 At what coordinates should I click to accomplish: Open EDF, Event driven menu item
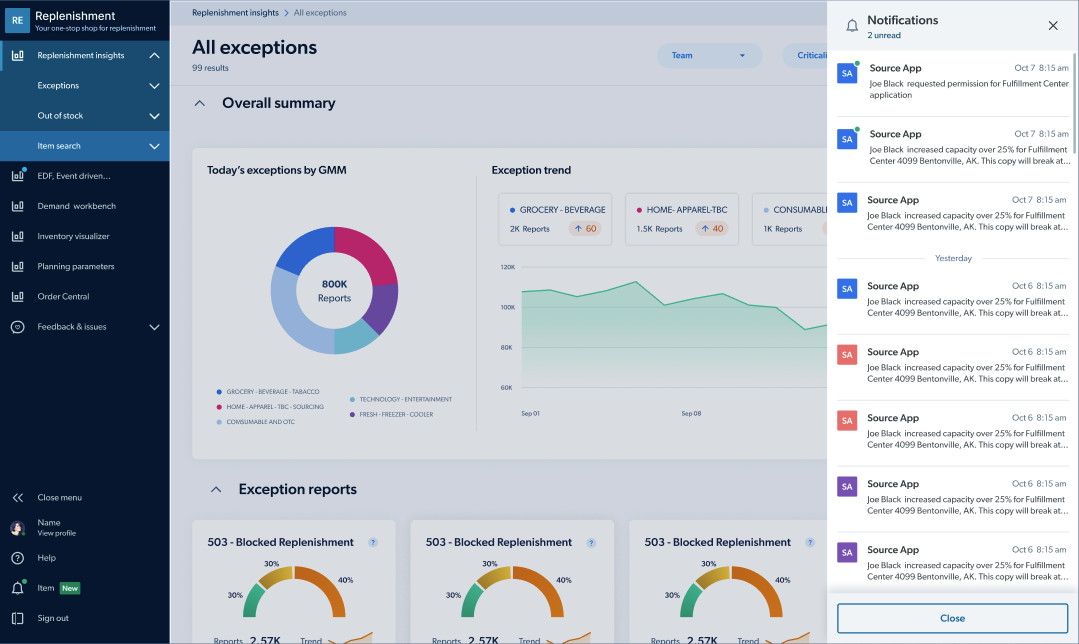[x=85, y=175]
